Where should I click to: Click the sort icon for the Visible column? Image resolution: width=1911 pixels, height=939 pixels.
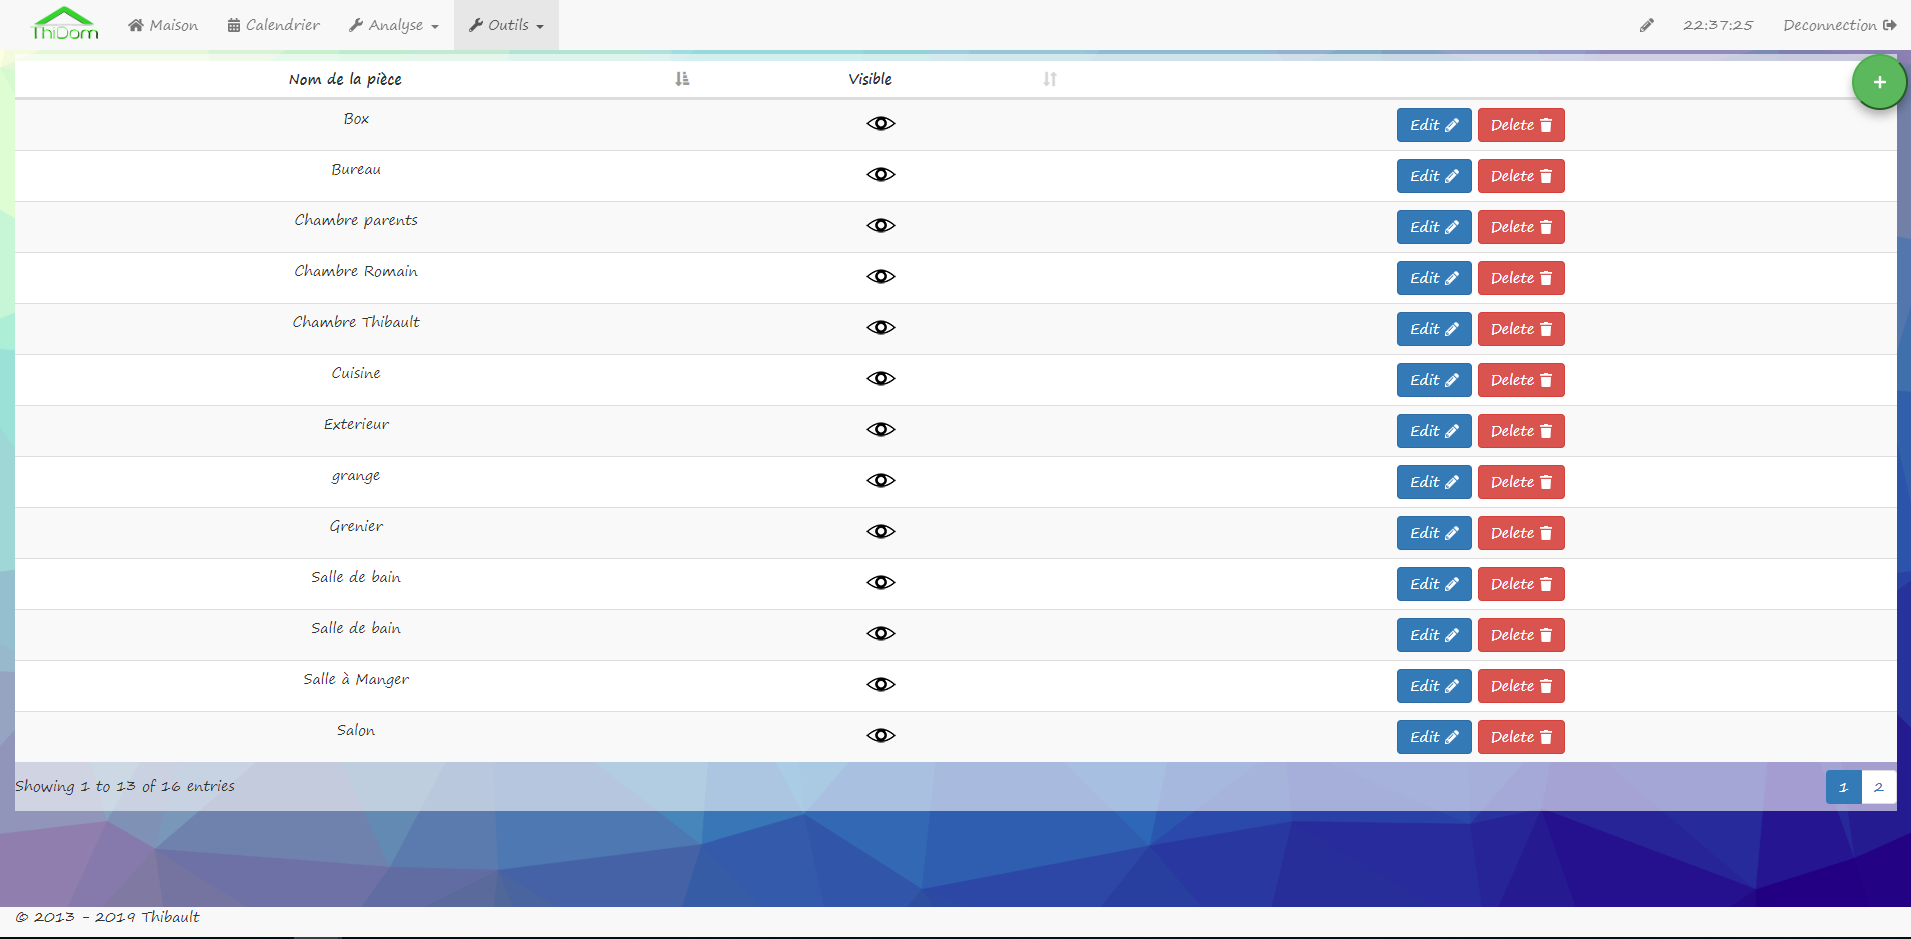[1050, 79]
